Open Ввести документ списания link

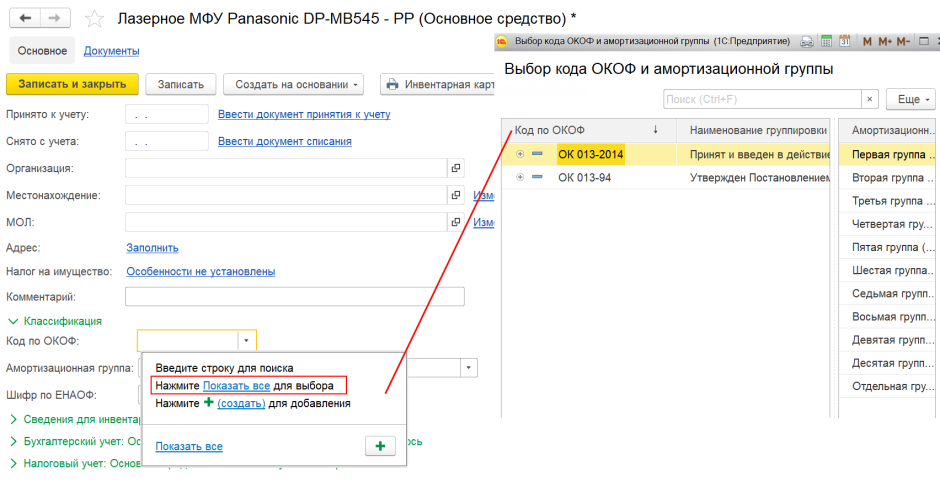(x=285, y=141)
